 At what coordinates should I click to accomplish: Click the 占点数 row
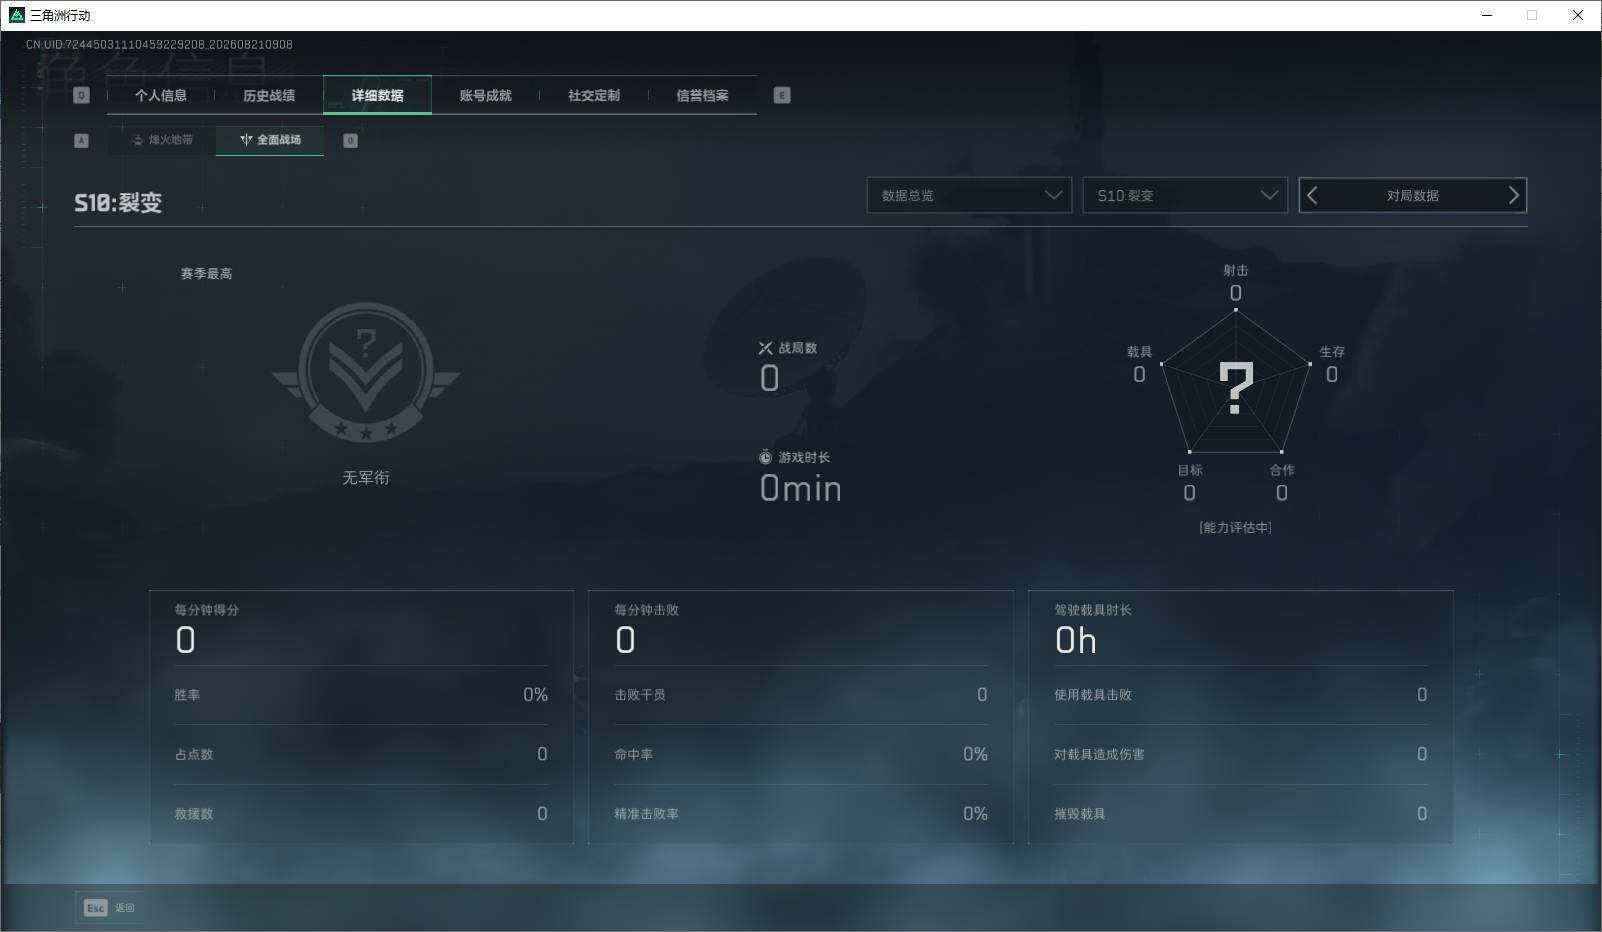tap(361, 754)
